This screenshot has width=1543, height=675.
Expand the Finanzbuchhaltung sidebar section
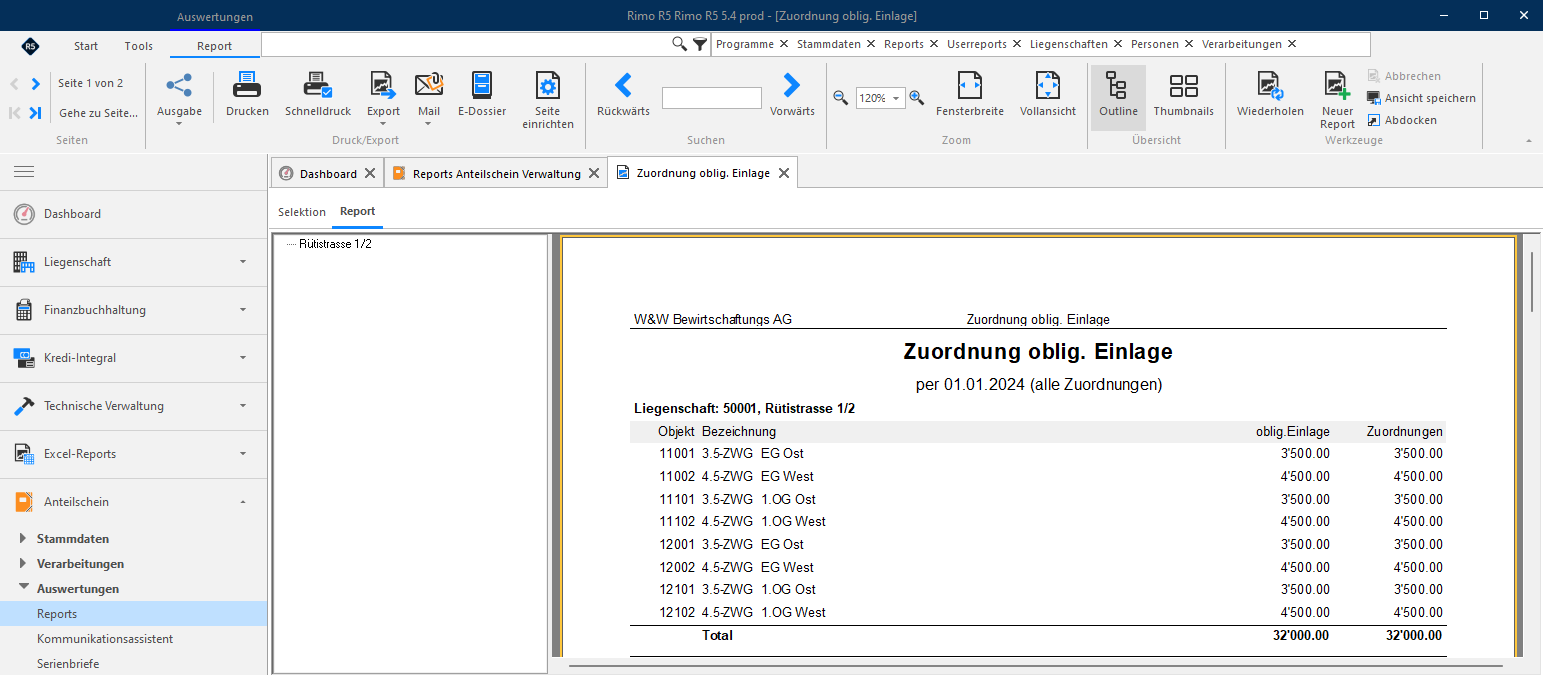[x=243, y=310]
